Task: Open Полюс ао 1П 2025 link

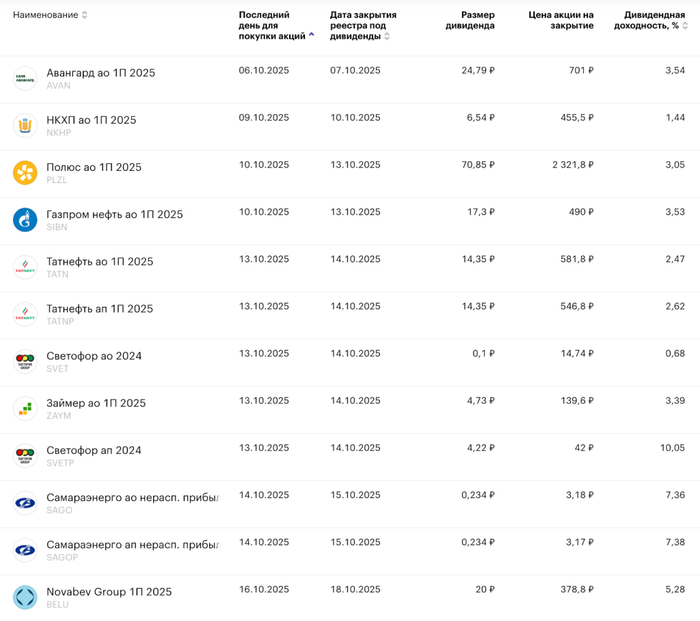Action: point(94,167)
